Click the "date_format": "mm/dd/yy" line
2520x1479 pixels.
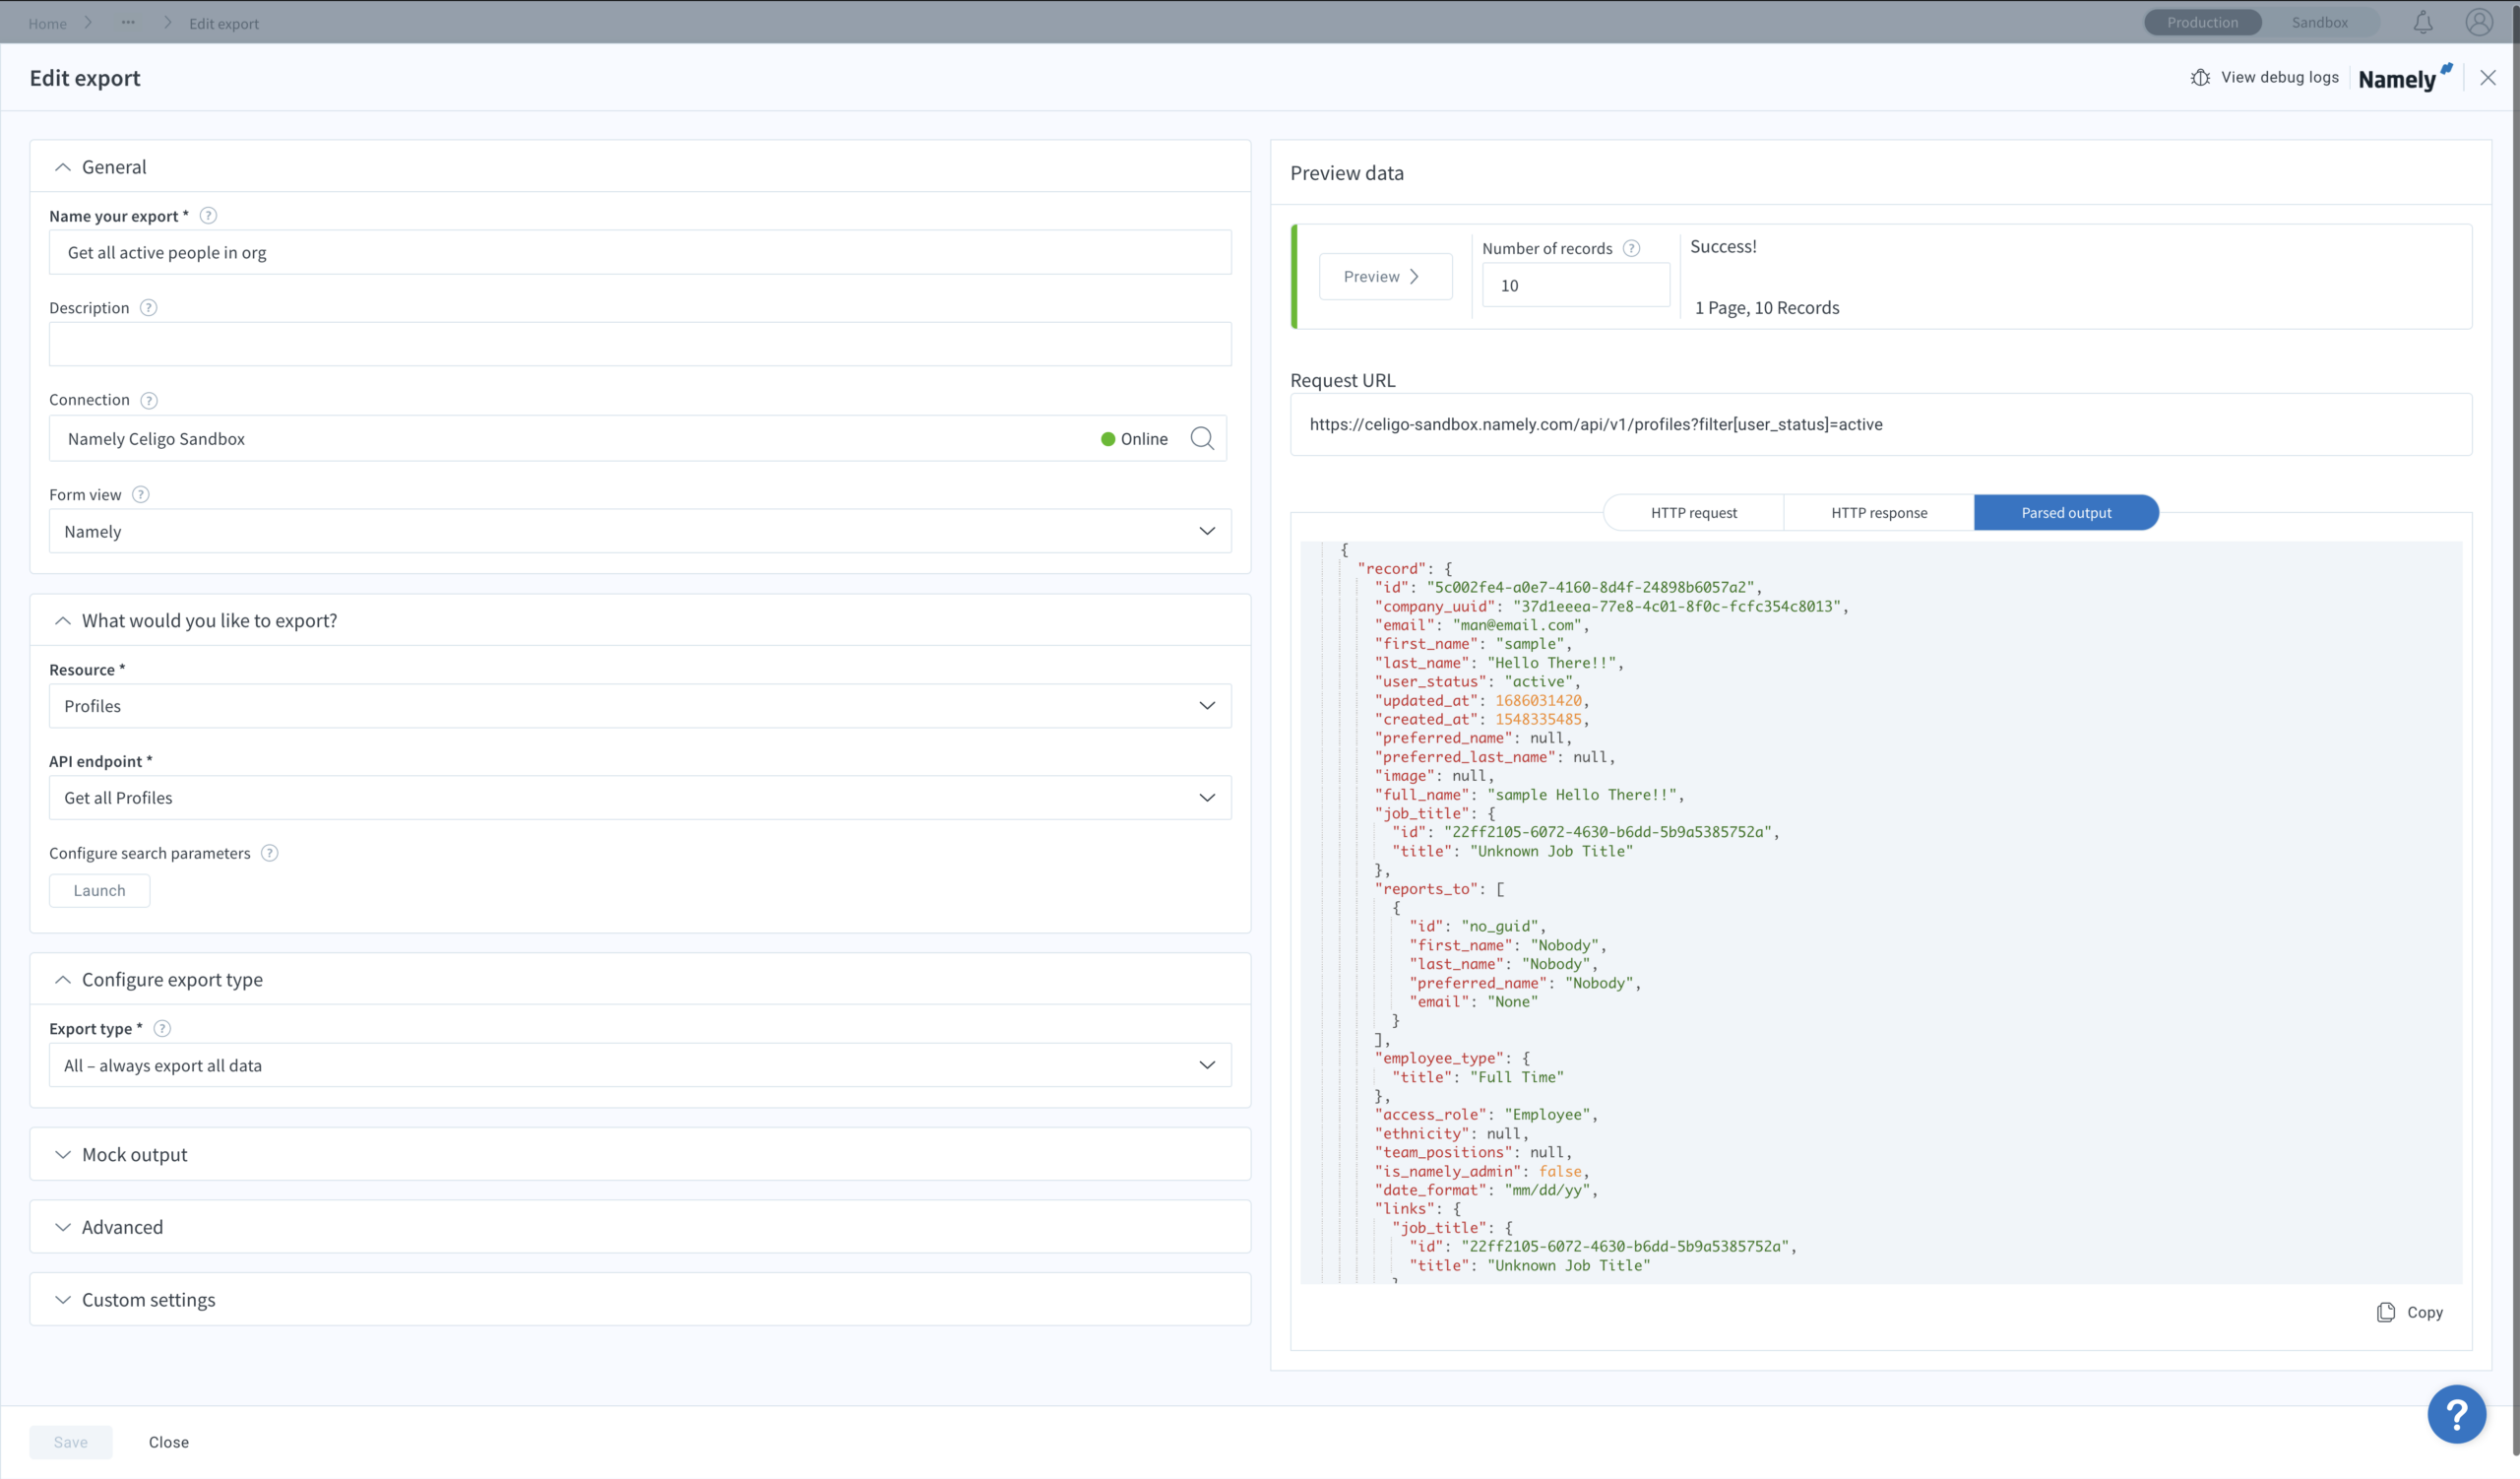[x=1485, y=1191]
